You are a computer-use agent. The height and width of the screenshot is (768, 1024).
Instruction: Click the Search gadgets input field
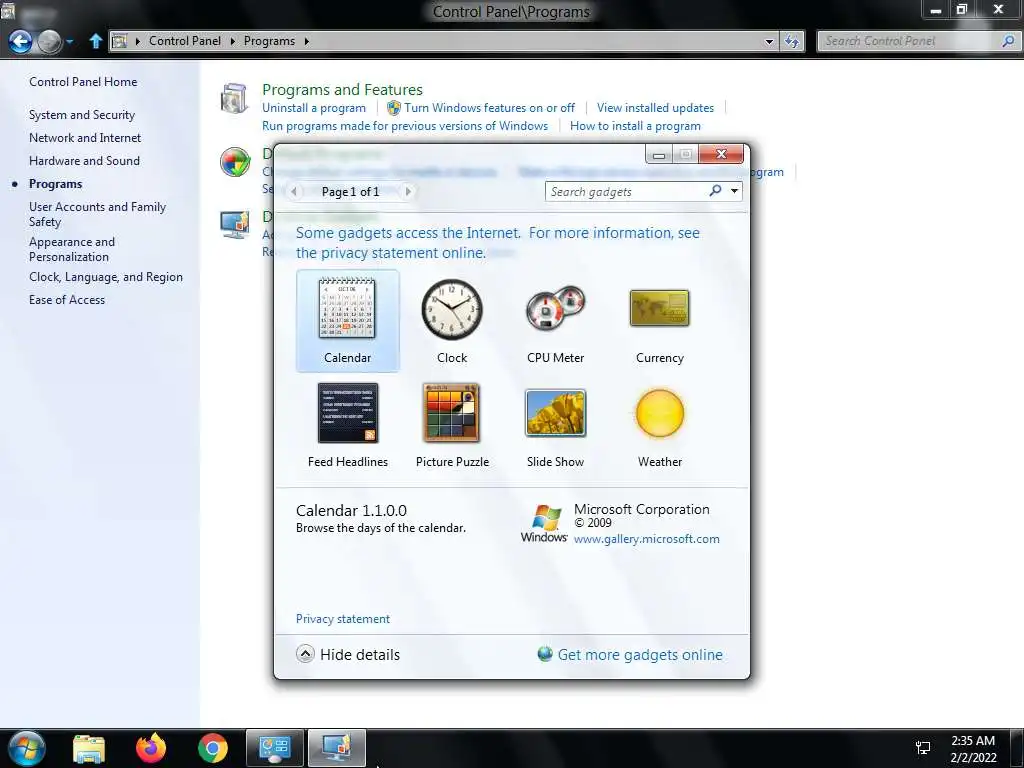[x=627, y=191]
